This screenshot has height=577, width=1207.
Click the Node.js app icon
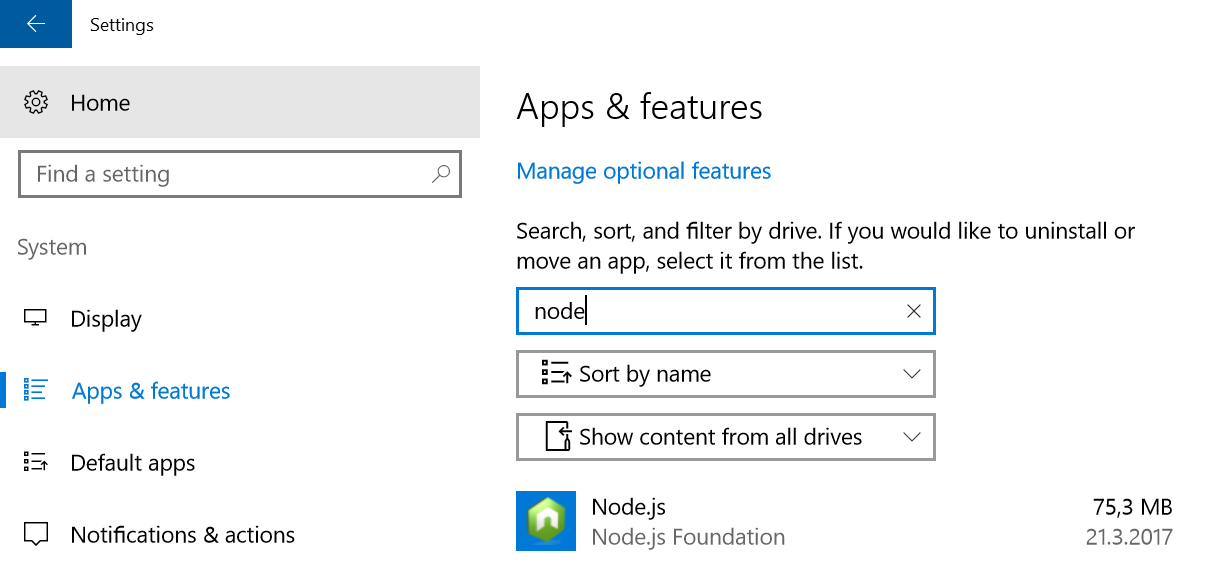coord(546,521)
